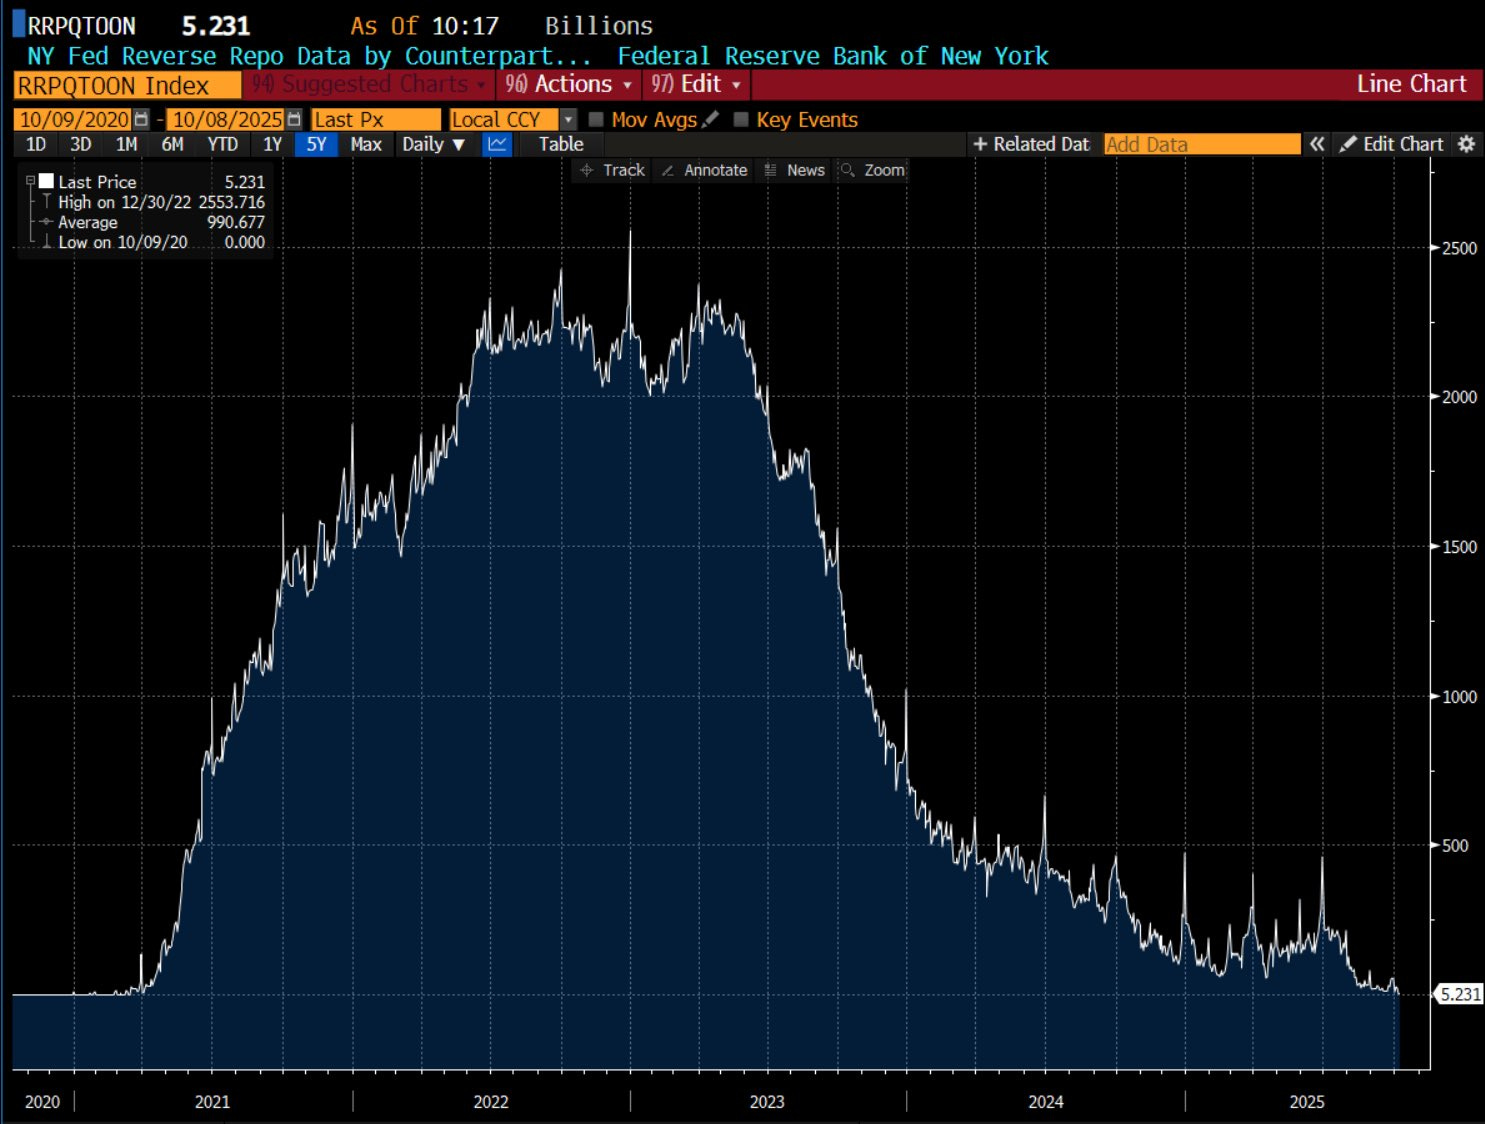
Task: Click the pencil icon beside Mov Avgs
Action: 710,120
